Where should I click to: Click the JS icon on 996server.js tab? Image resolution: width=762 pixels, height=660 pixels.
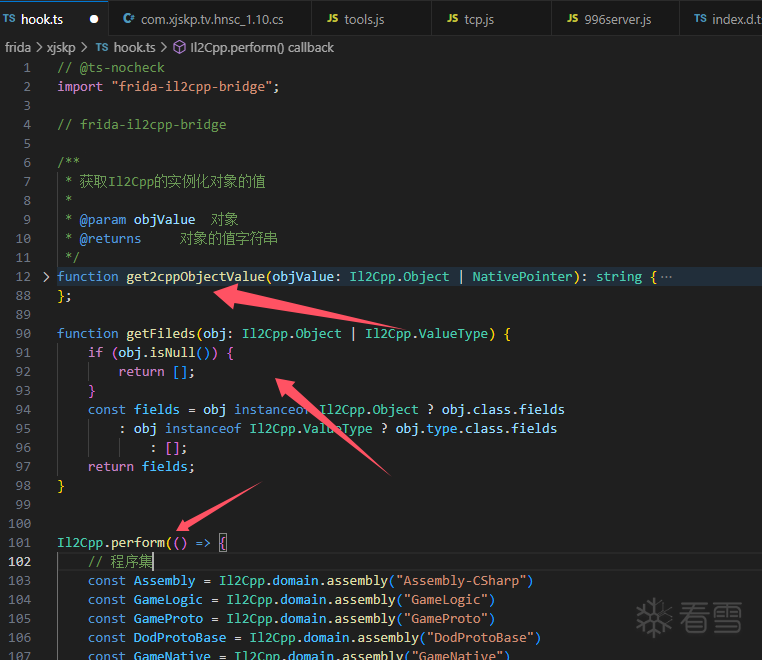coord(572,18)
